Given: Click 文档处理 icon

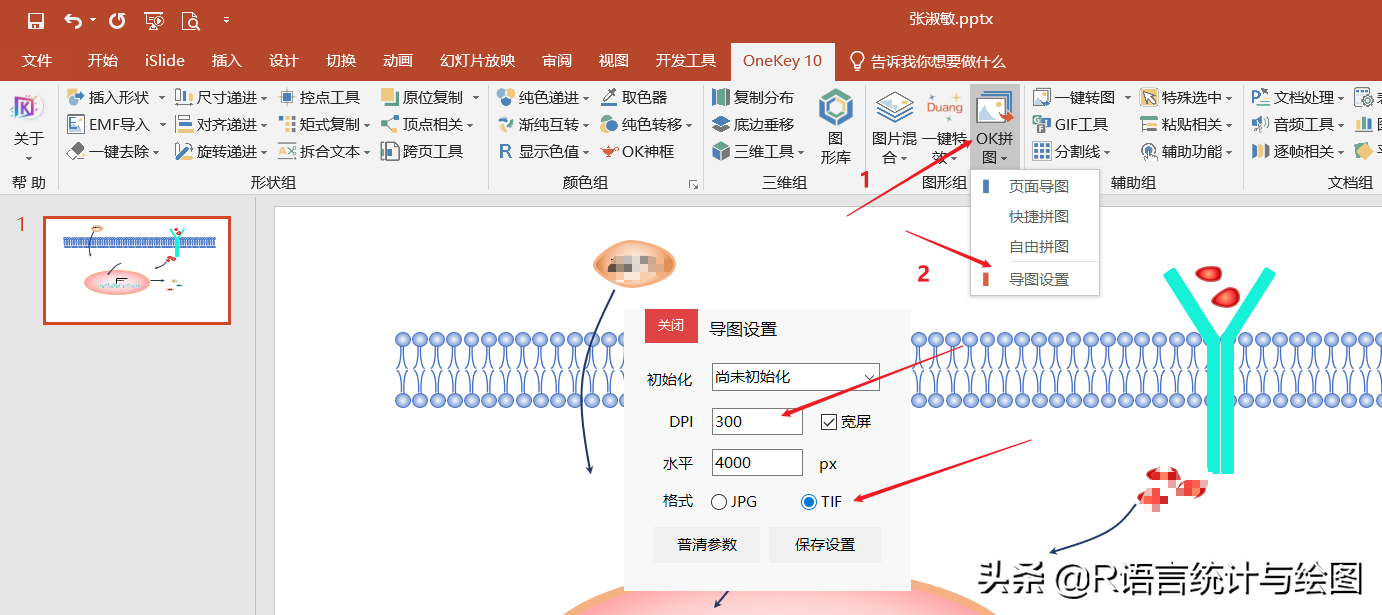Looking at the screenshot, I should tap(1260, 98).
